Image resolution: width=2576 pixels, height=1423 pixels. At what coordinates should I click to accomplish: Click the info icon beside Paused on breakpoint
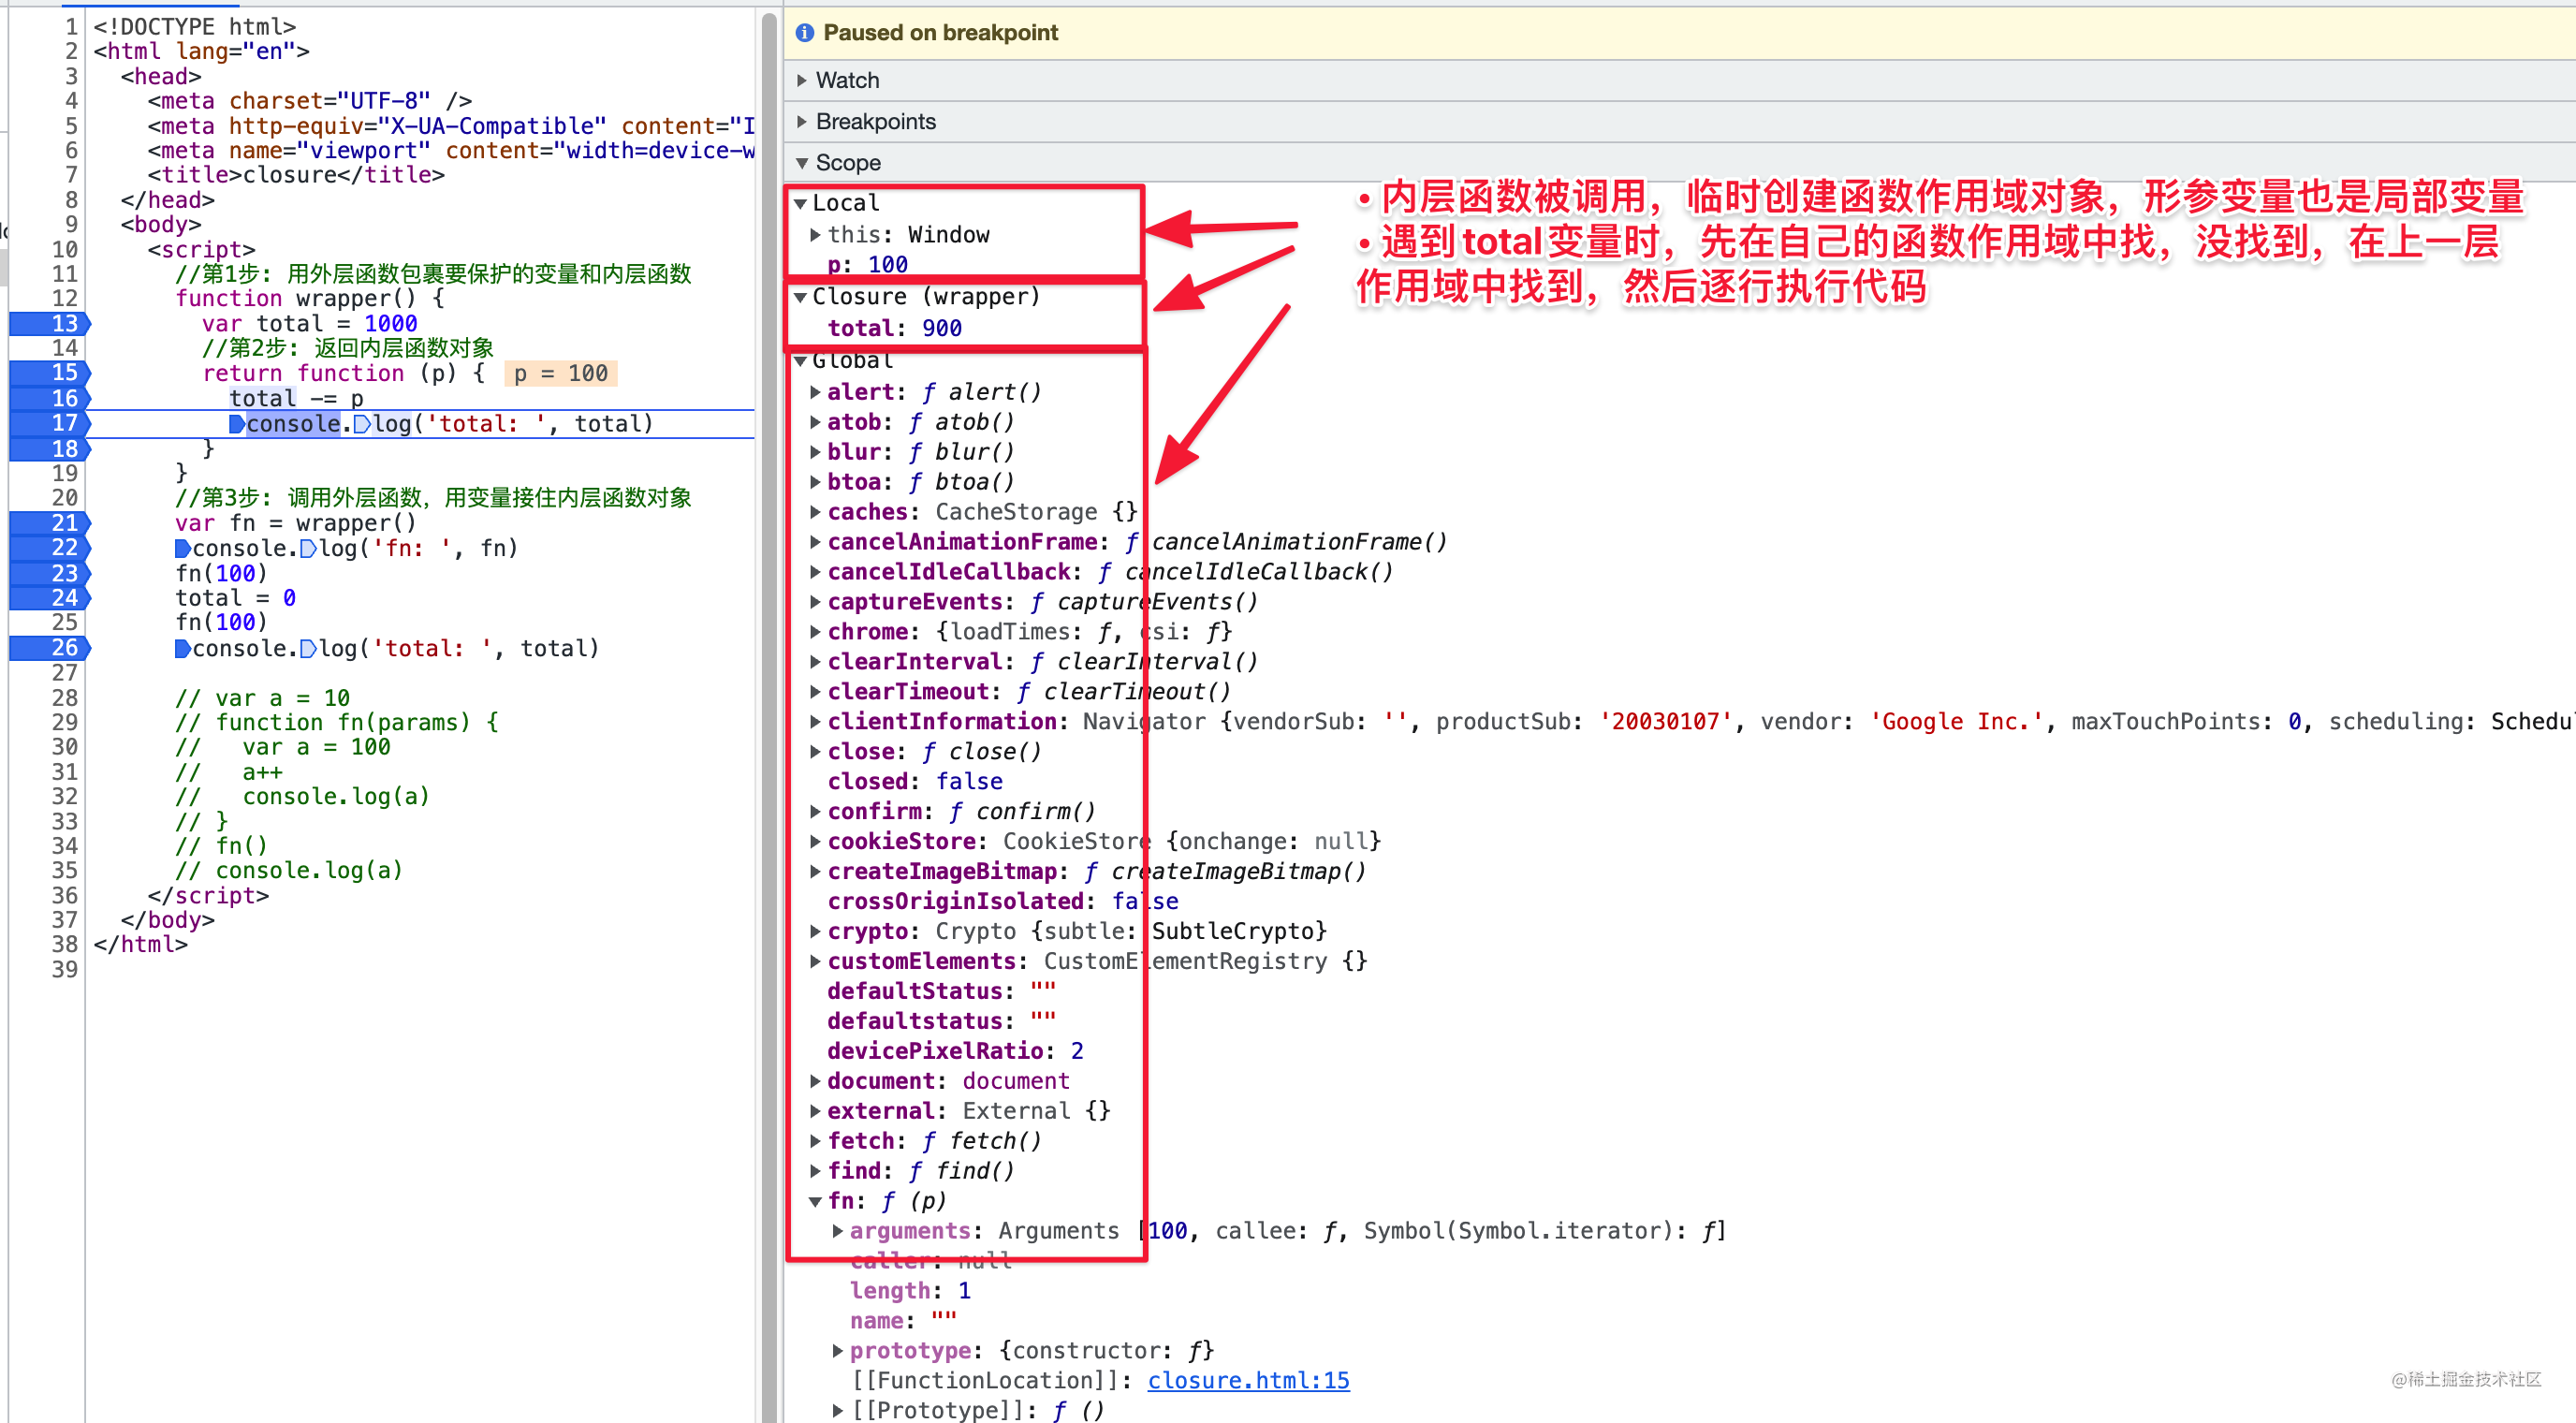click(804, 33)
